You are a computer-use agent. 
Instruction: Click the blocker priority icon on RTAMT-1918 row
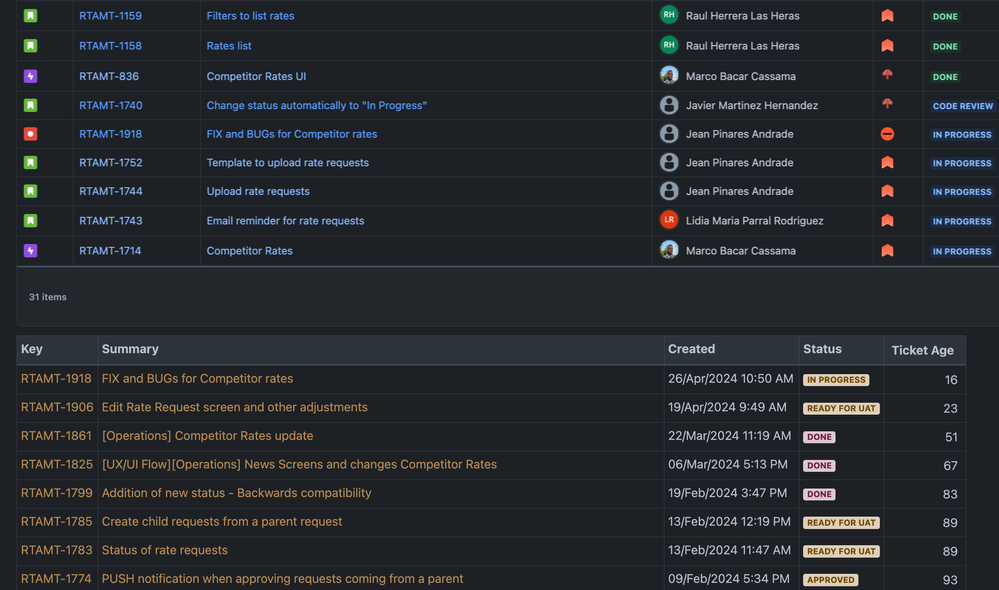[886, 133]
